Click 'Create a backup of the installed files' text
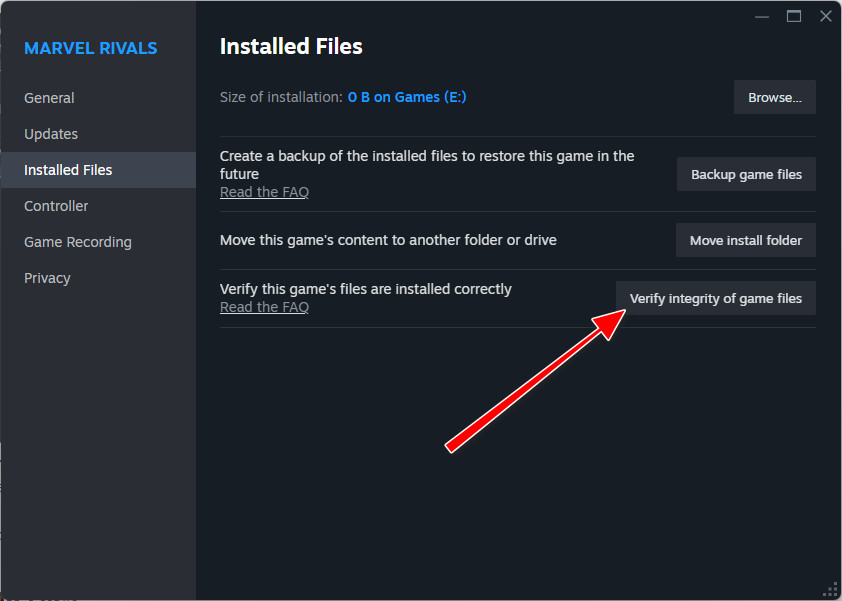This screenshot has height=601, width=842. (427, 165)
